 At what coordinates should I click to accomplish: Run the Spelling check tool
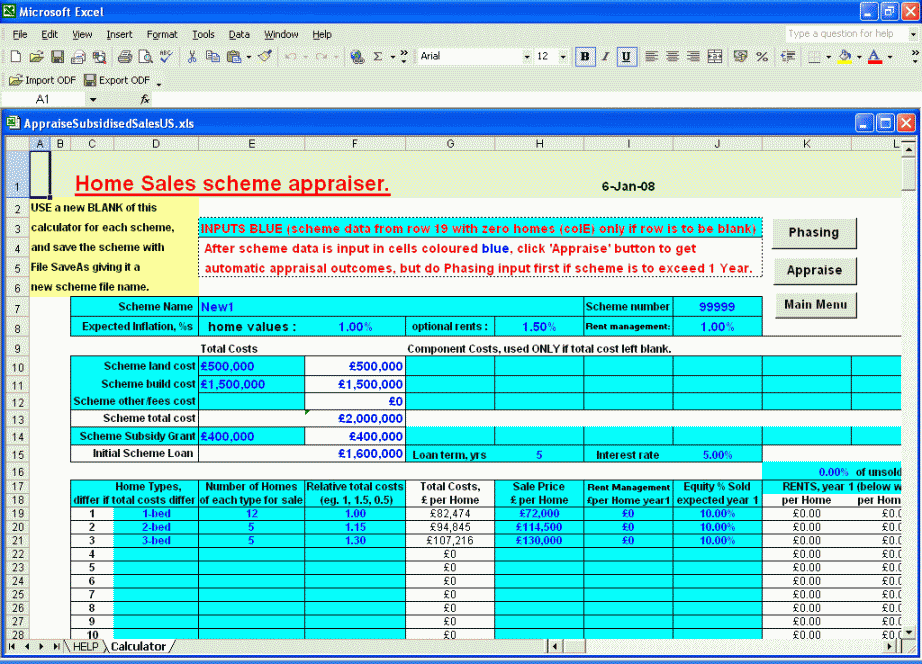[166, 56]
